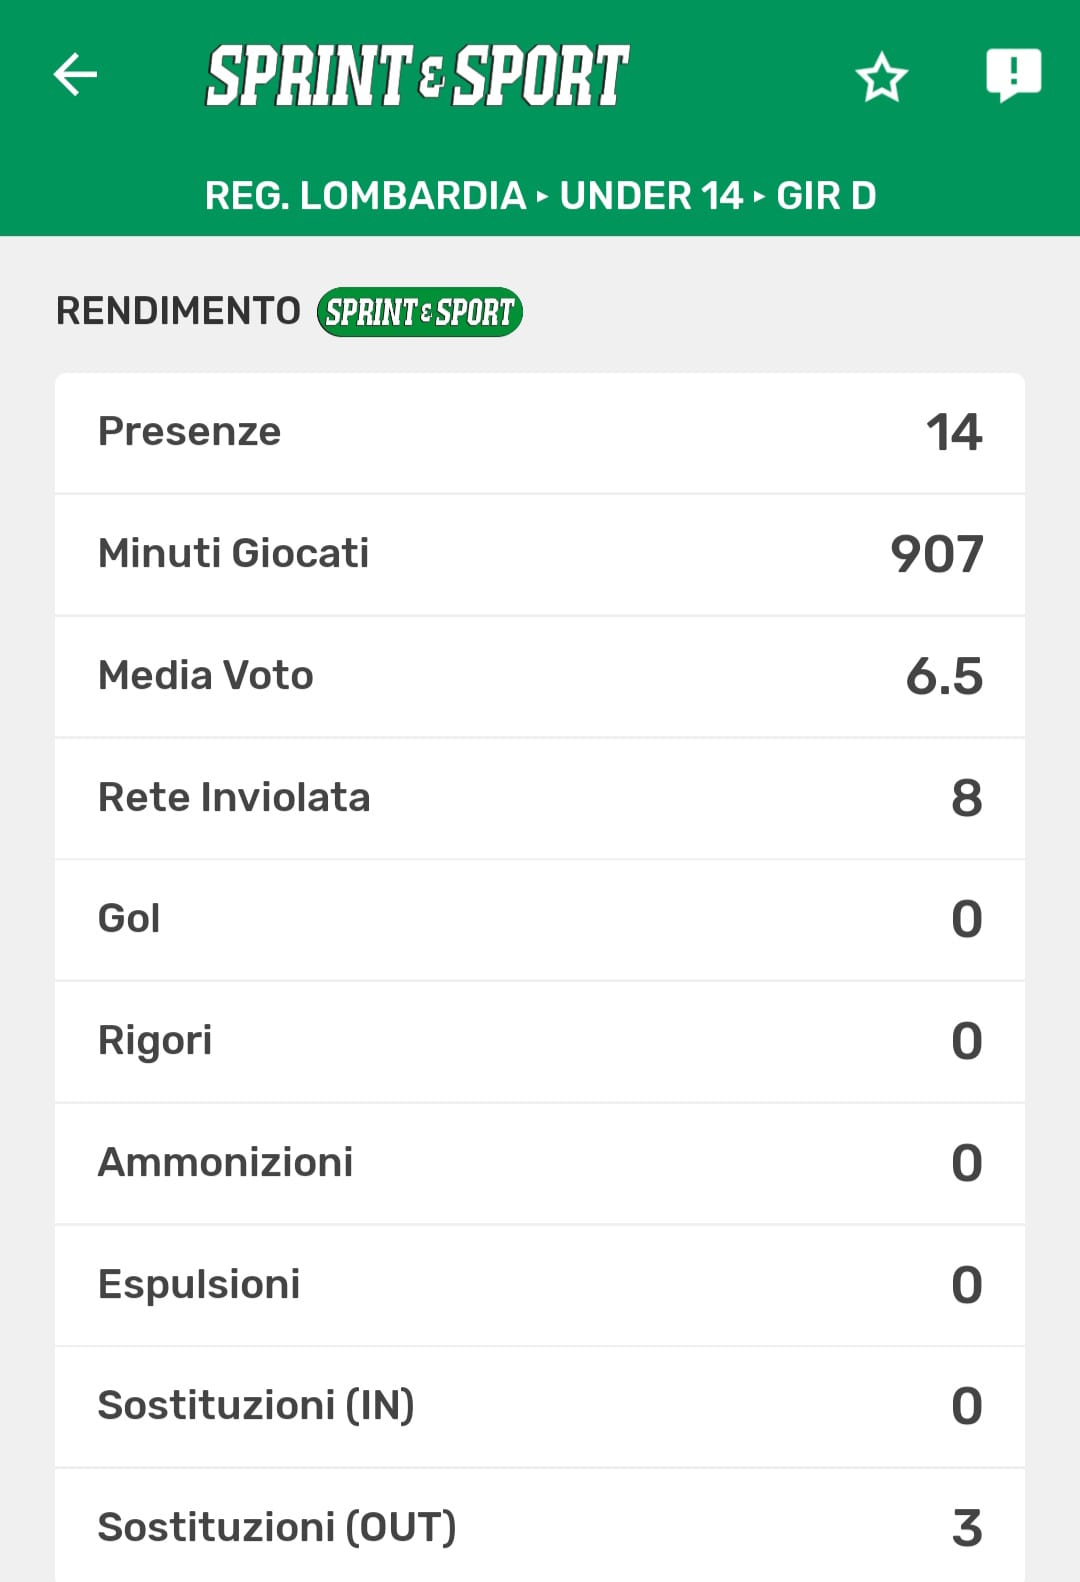This screenshot has height=1582, width=1080.
Task: Tap the back arrow icon
Action: [x=75, y=75]
